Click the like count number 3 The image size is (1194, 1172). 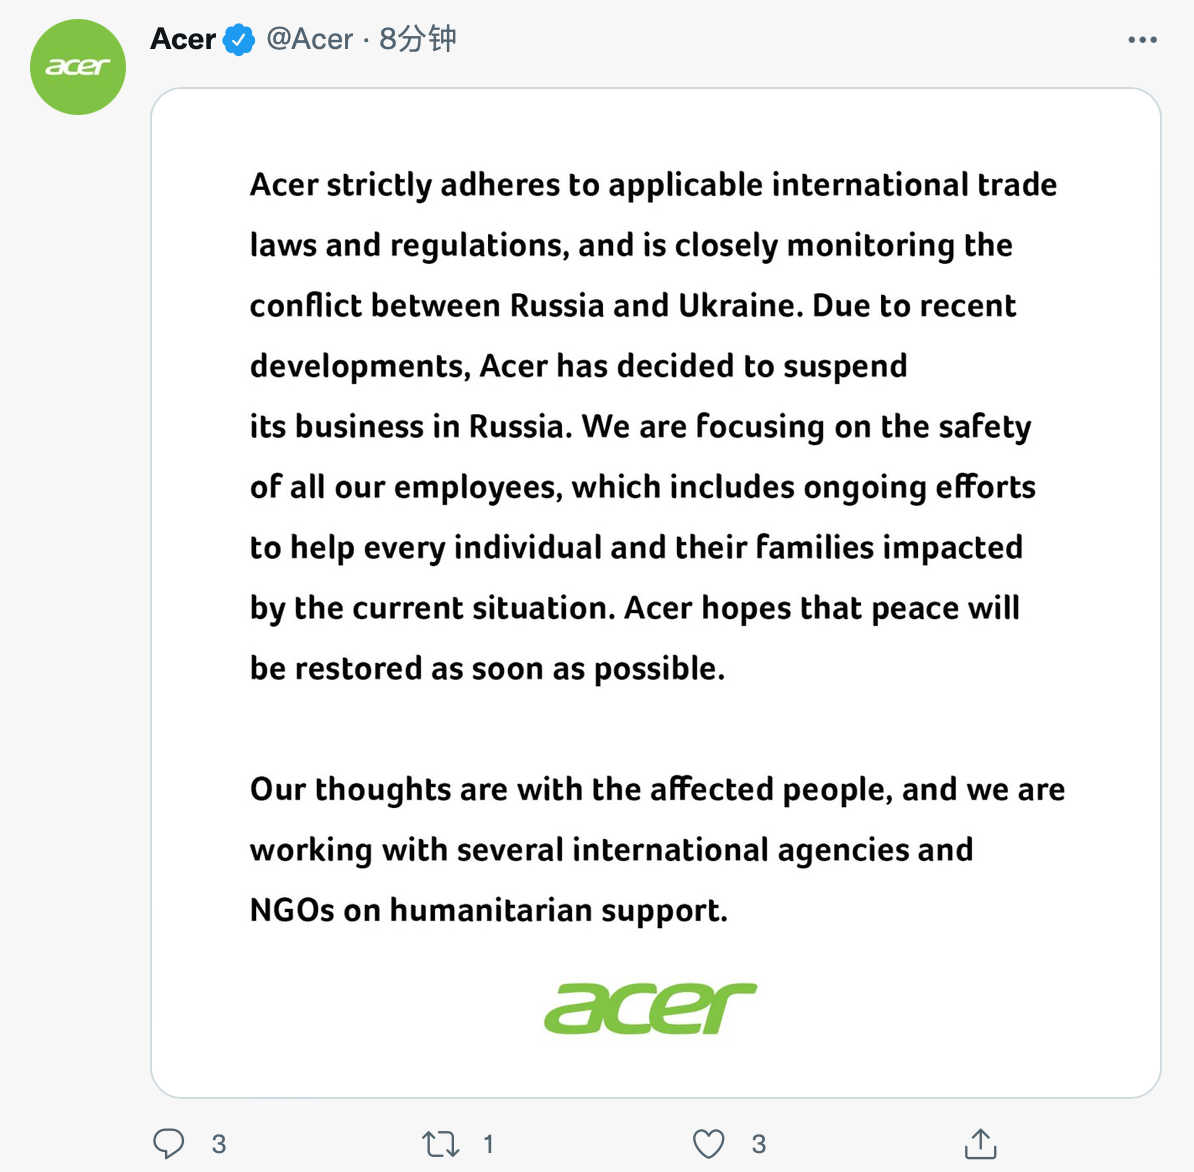(758, 1144)
